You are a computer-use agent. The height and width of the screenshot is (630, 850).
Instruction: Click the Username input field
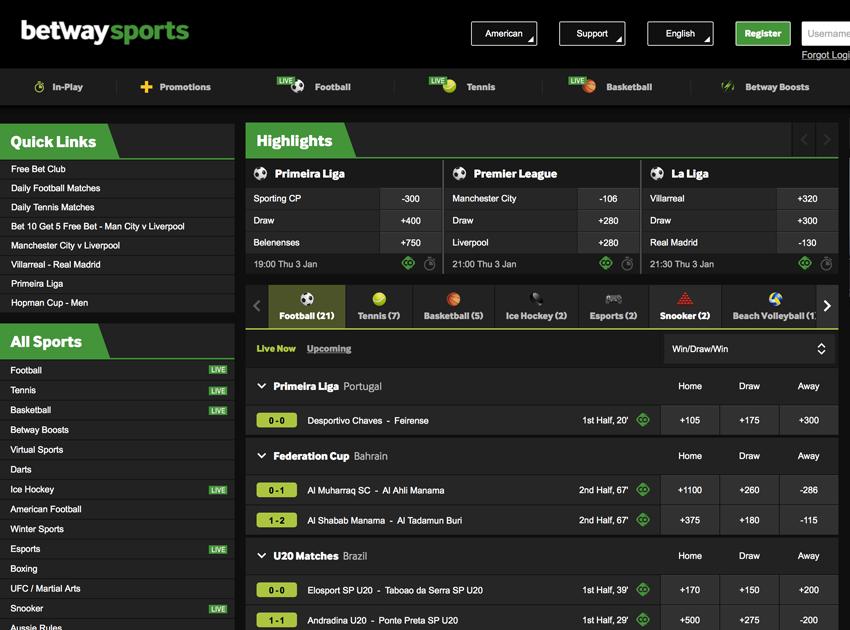coord(826,34)
